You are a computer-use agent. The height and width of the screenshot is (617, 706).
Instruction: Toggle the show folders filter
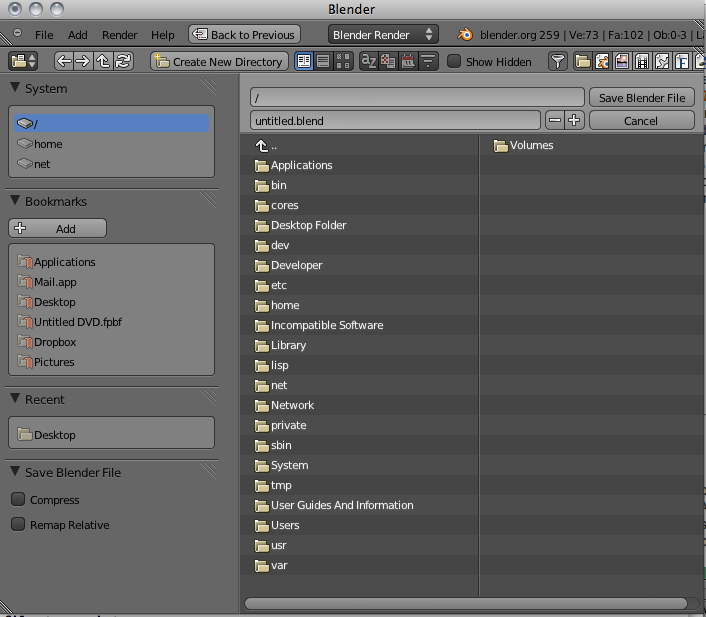pos(583,61)
